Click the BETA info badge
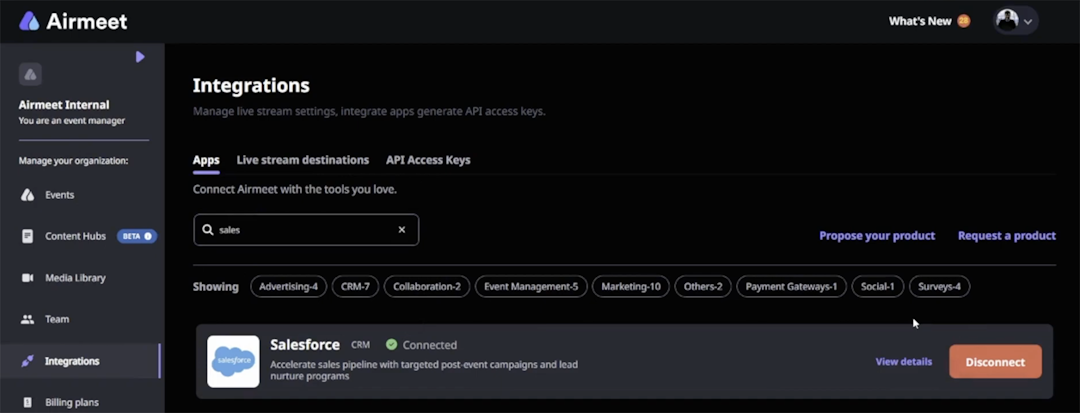1080x413 pixels. [x=137, y=236]
